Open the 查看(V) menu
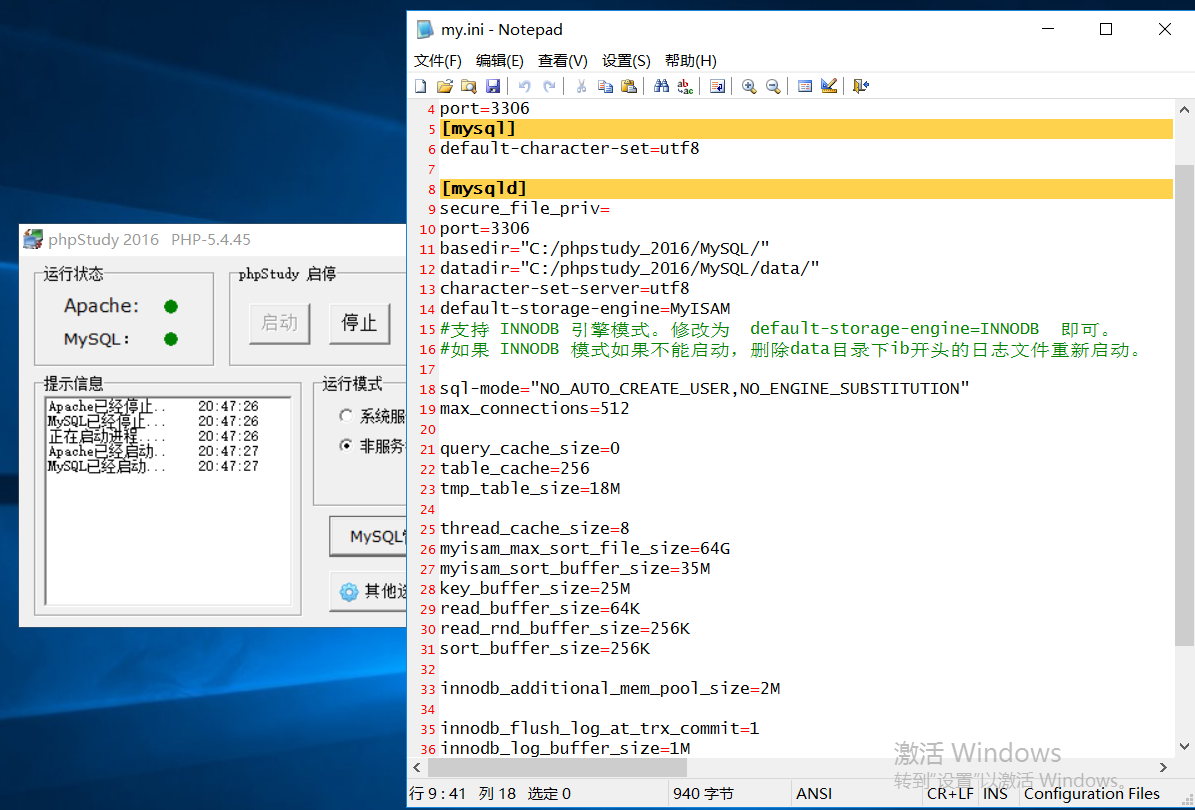1195x810 pixels. click(562, 61)
